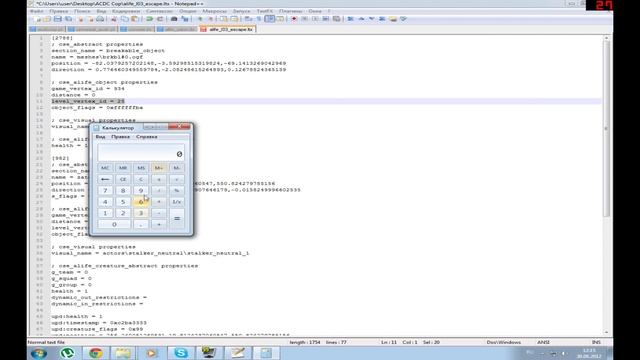Click the 2 key in Calculator
This screenshot has width=640, height=360.
123,213
